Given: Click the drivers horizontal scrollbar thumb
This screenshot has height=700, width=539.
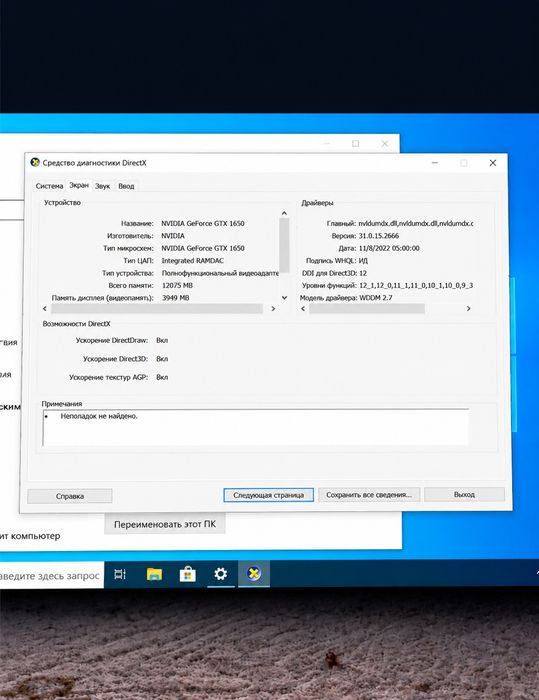Looking at the screenshot, I should (x=367, y=308).
